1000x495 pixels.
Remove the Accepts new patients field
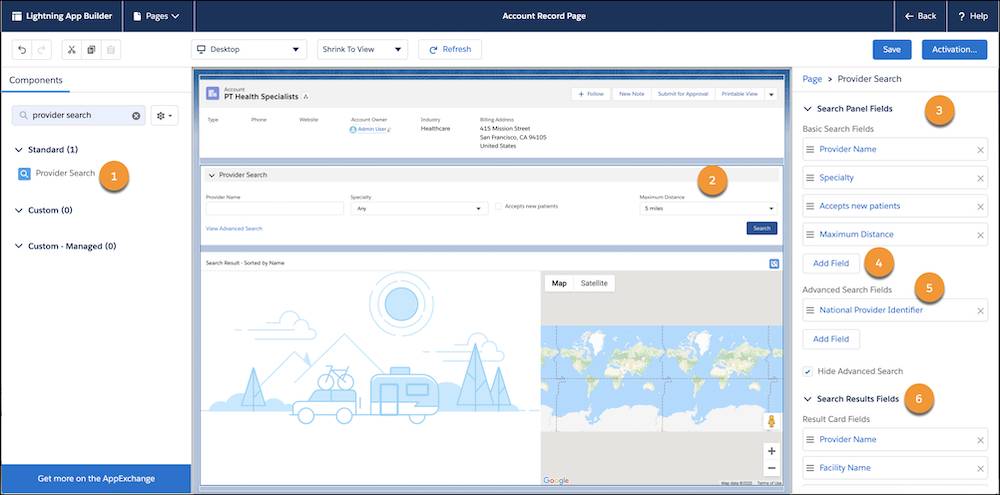[980, 207]
